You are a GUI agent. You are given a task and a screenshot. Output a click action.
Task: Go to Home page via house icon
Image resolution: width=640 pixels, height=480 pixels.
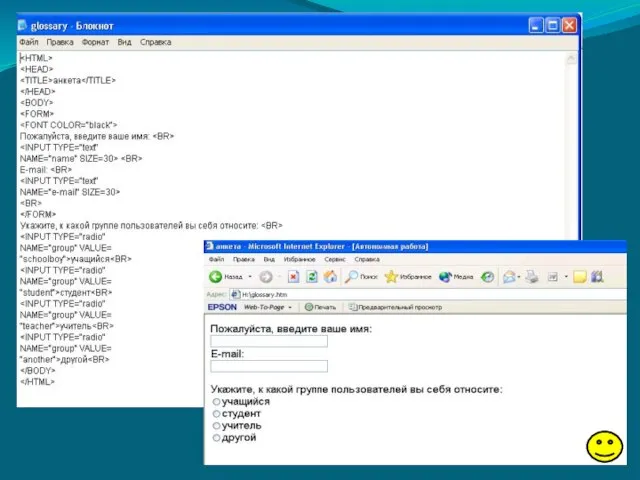click(x=330, y=276)
